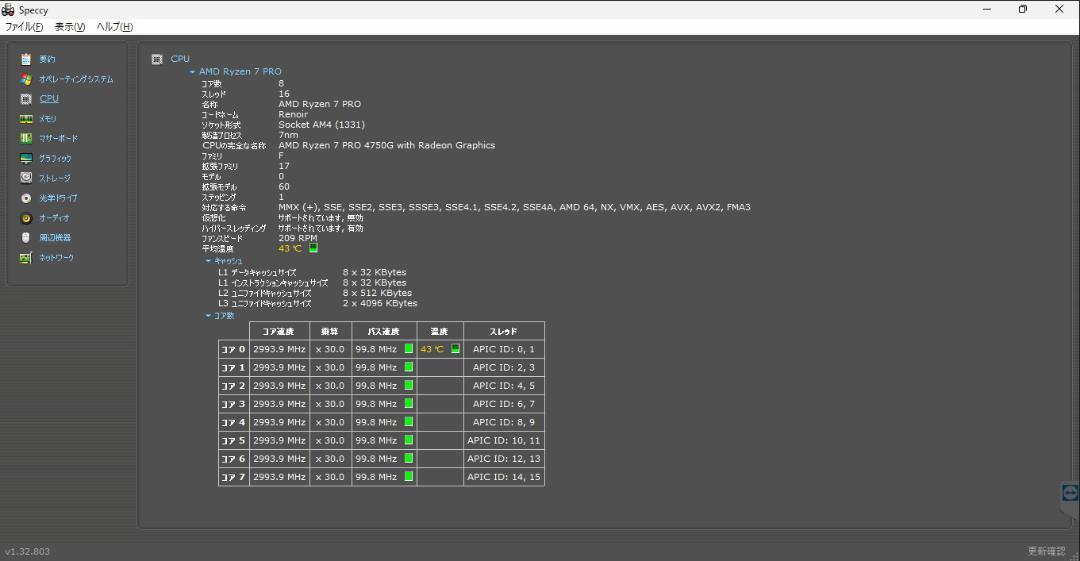Click the スレッド column header
Viewport: 1080px width, 561px height.
pyautogui.click(x=503, y=332)
